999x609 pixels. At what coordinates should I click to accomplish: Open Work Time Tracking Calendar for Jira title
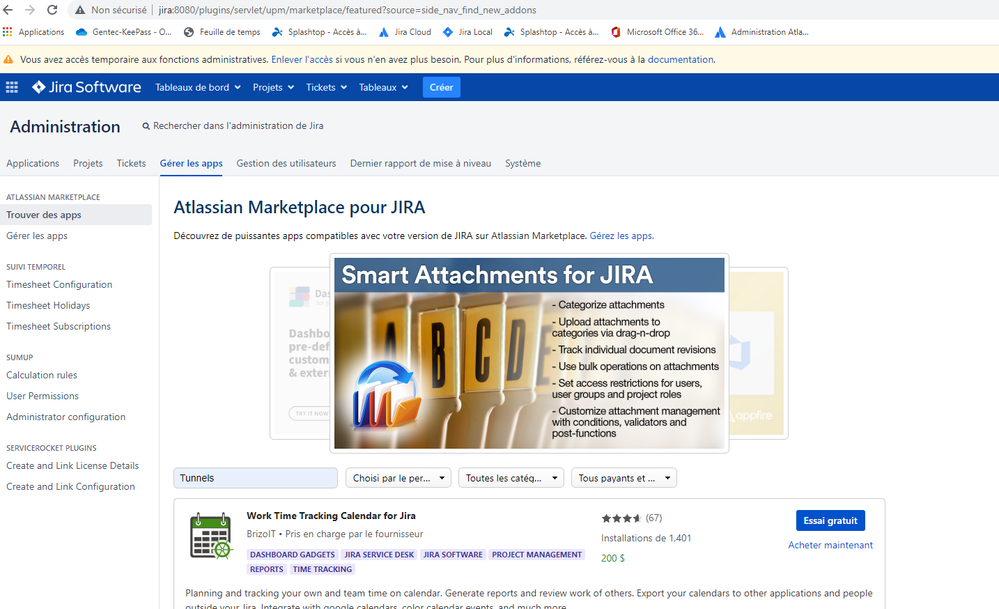click(x=331, y=516)
